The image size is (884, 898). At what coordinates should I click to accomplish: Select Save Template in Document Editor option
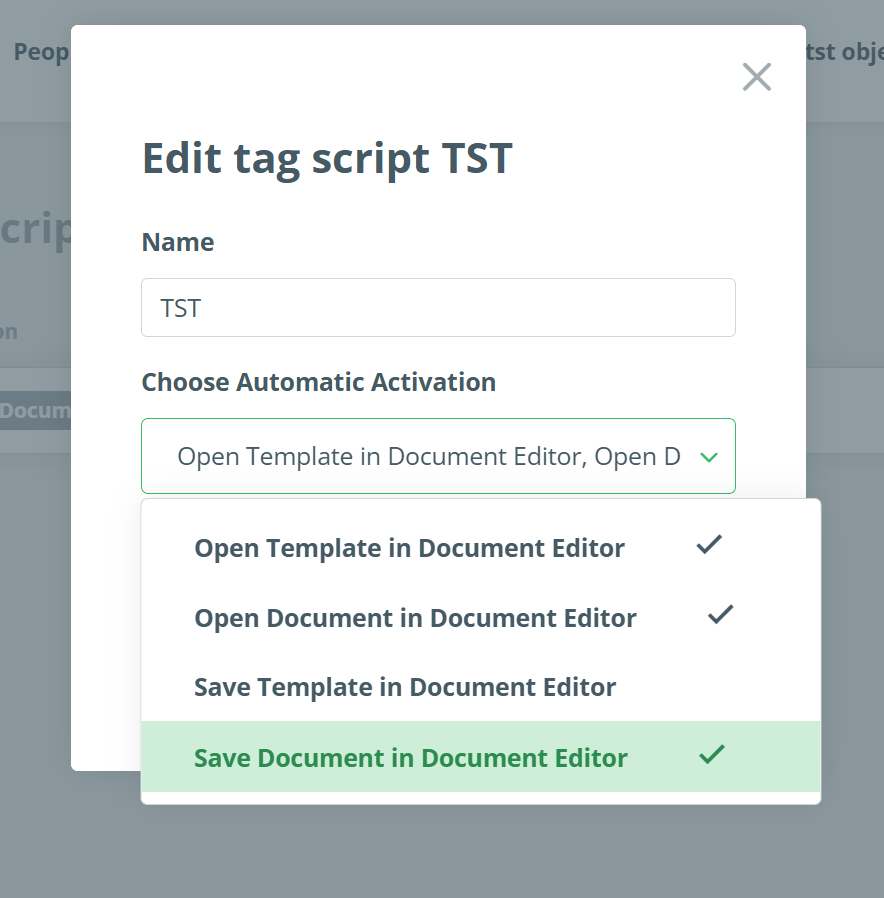405,687
